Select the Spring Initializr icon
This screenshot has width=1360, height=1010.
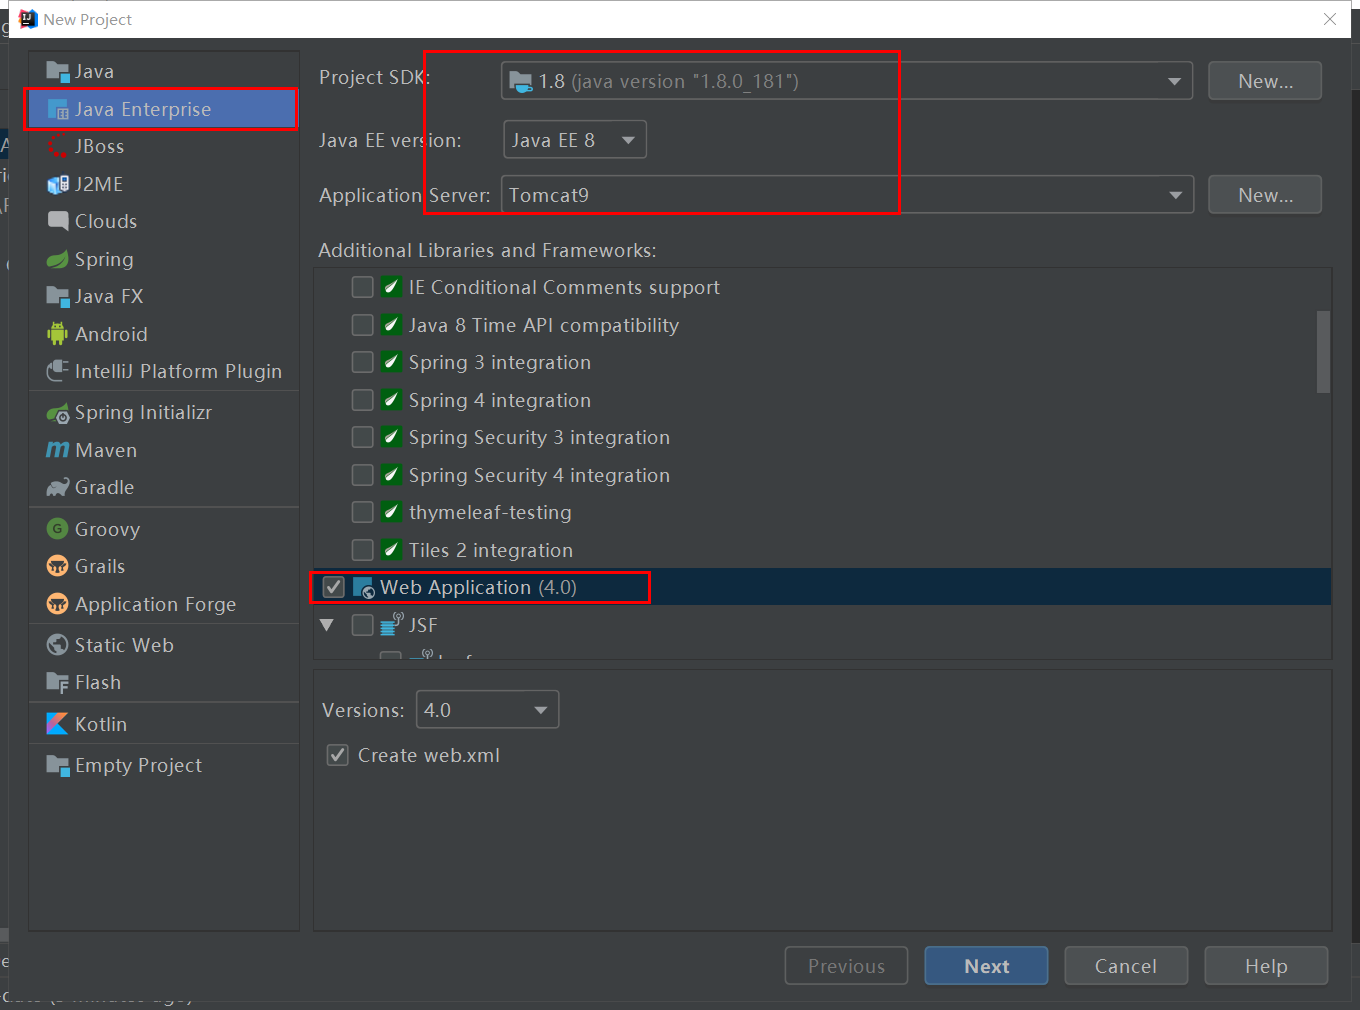(x=58, y=412)
